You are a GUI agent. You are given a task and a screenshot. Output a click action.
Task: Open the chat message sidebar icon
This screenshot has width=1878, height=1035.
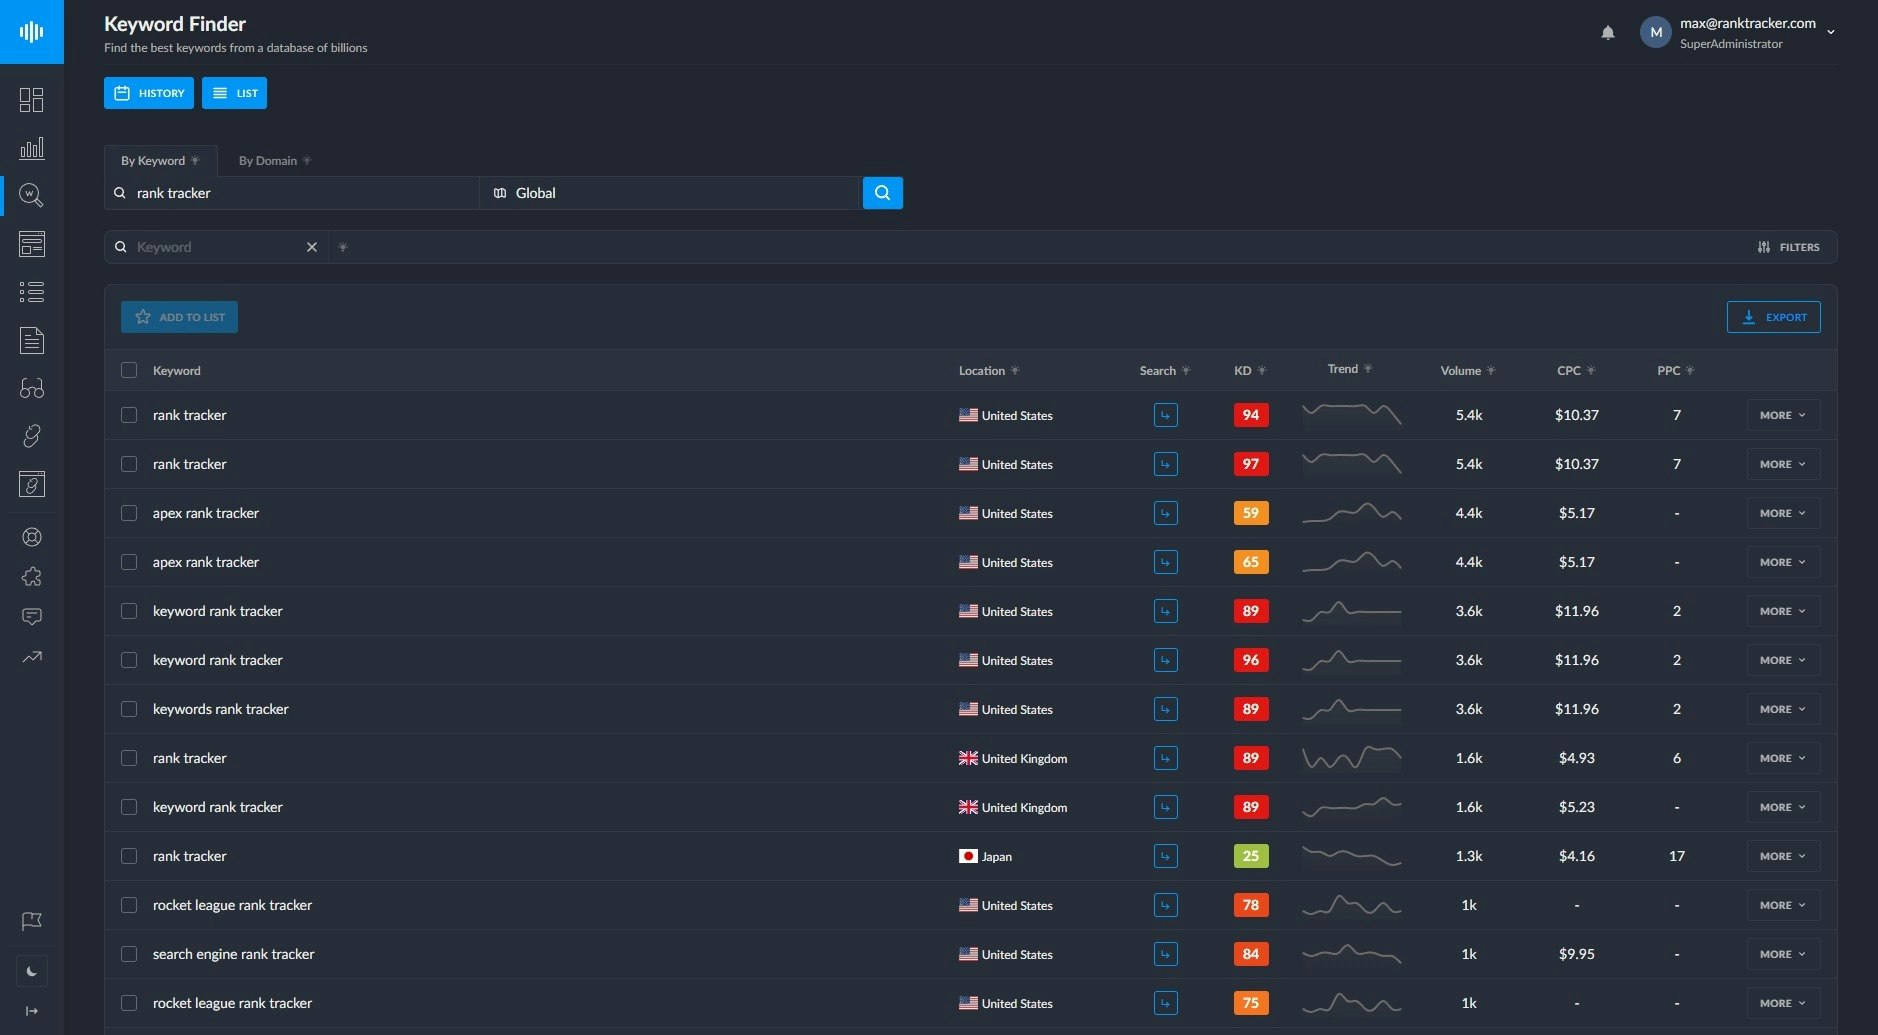click(x=32, y=617)
